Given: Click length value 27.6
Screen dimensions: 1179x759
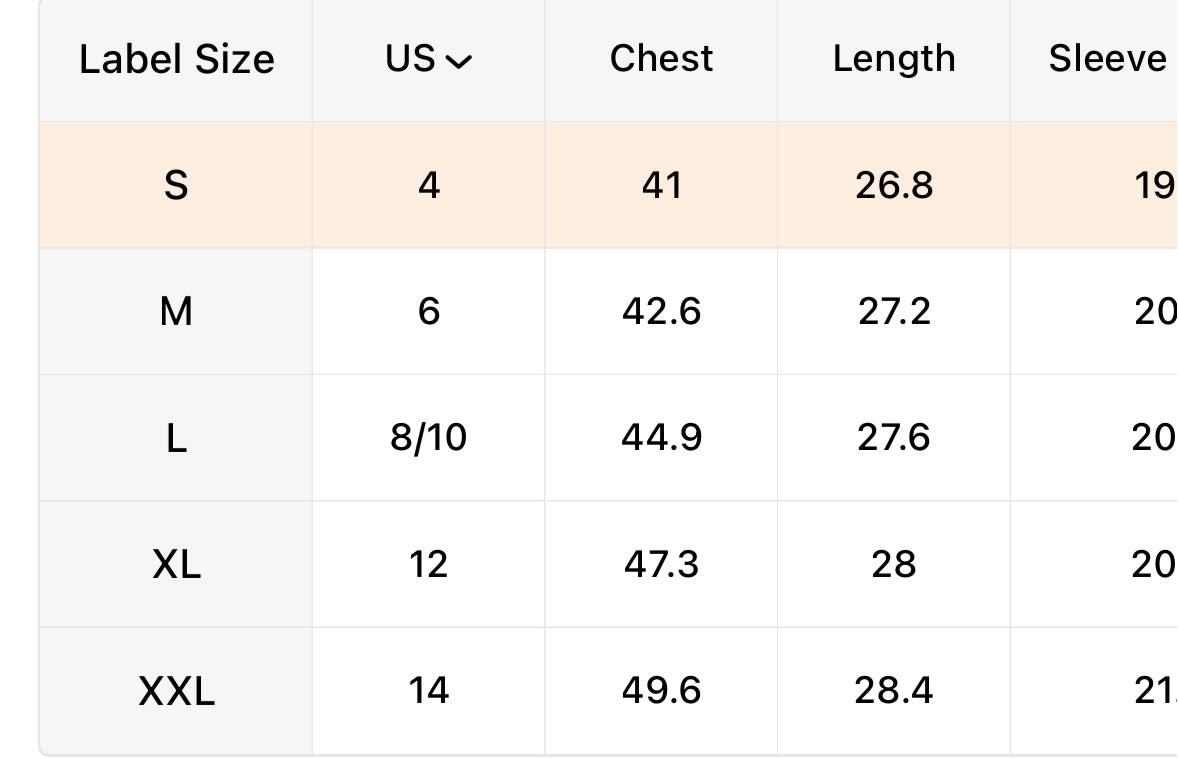Looking at the screenshot, I should [894, 438].
